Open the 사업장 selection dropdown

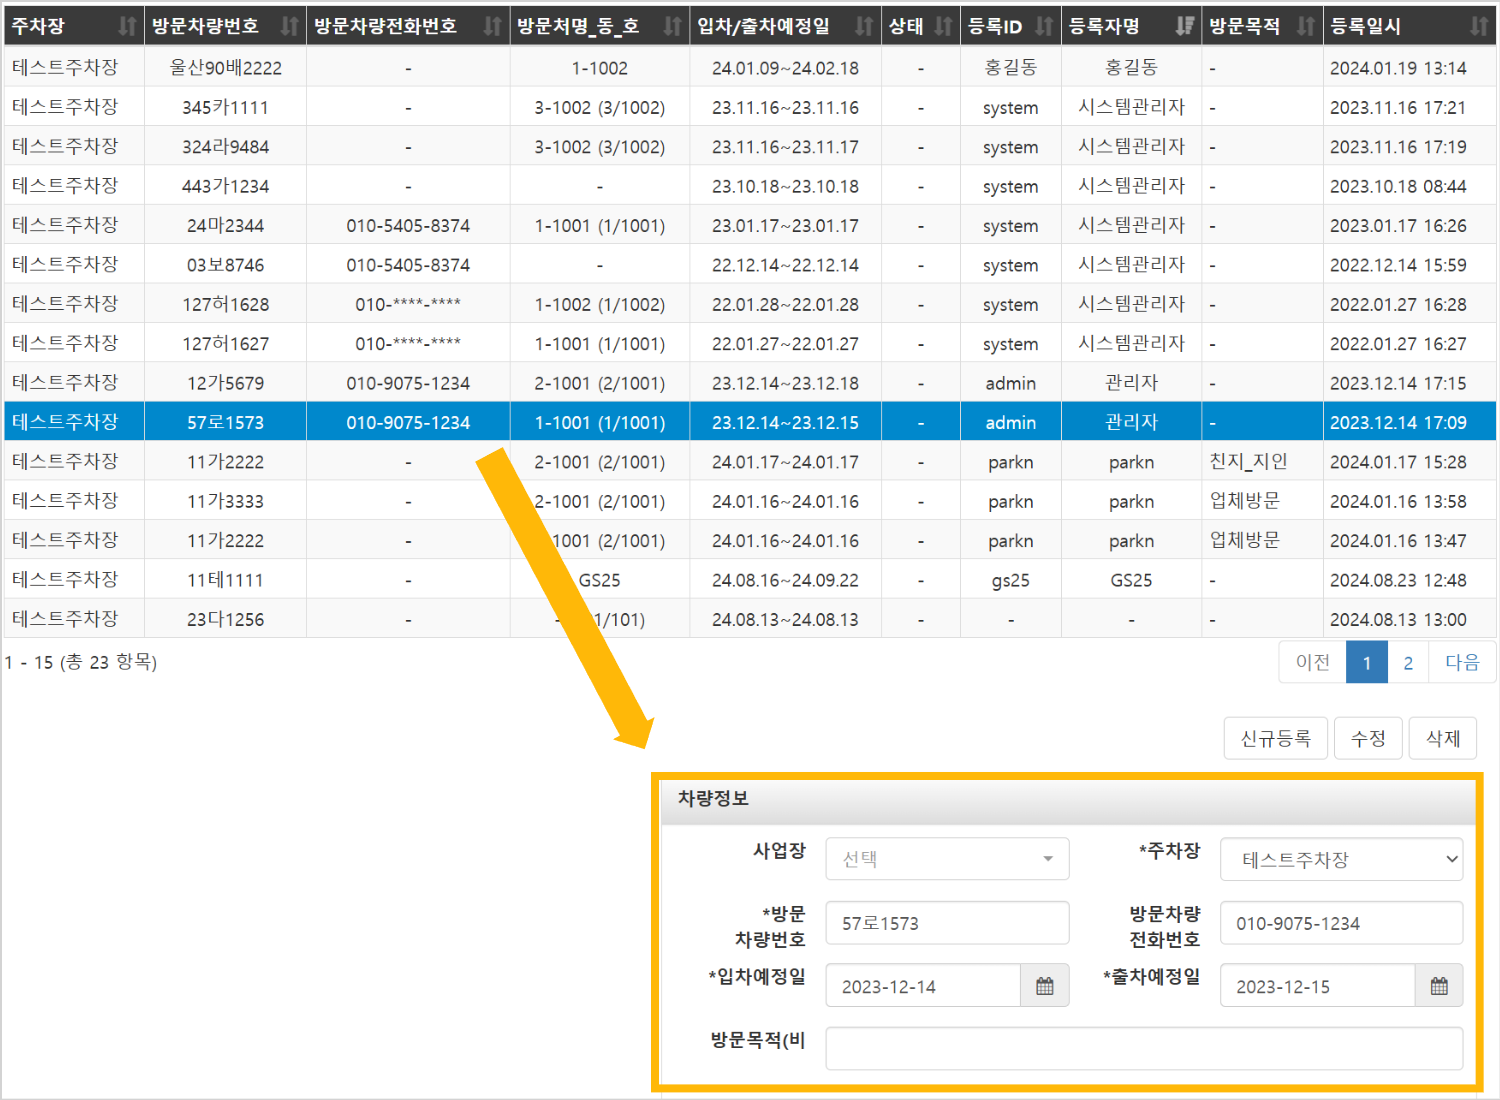coord(947,859)
